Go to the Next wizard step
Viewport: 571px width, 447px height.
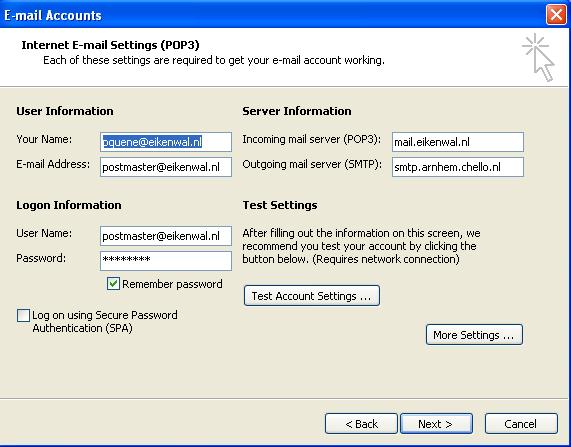pyautogui.click(x=436, y=424)
